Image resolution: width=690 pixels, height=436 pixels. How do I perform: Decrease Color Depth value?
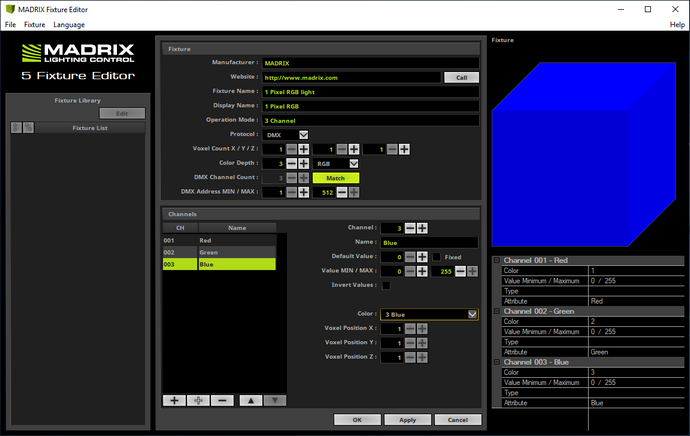click(292, 164)
